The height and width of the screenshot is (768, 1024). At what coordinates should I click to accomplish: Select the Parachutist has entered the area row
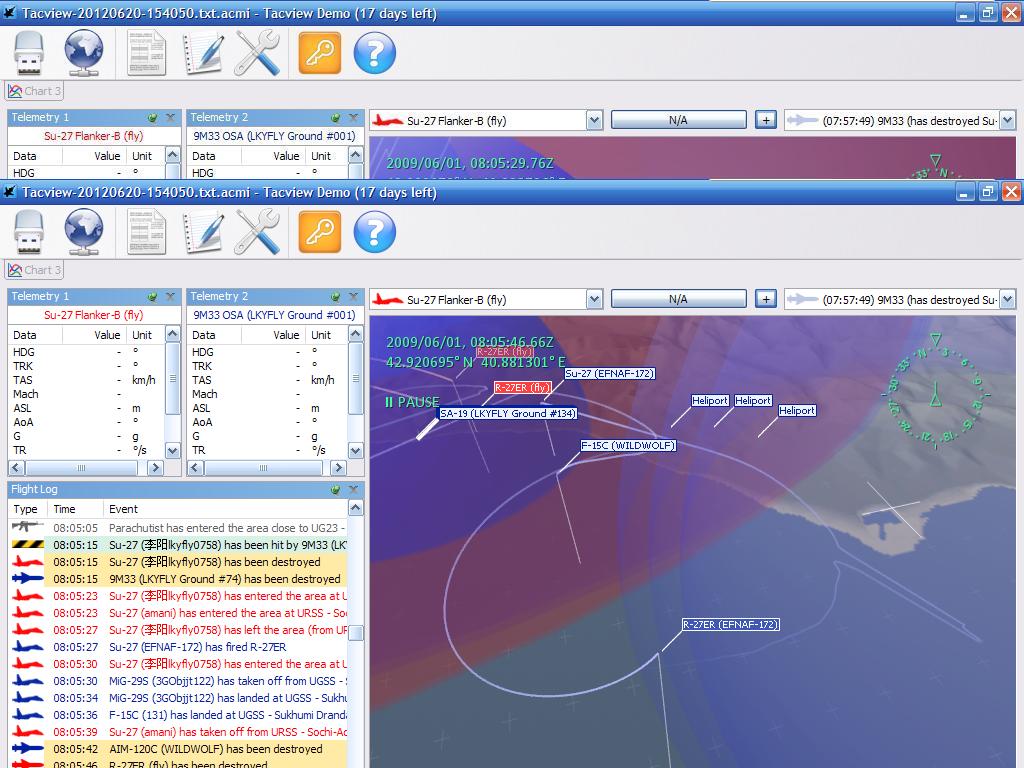pos(180,528)
